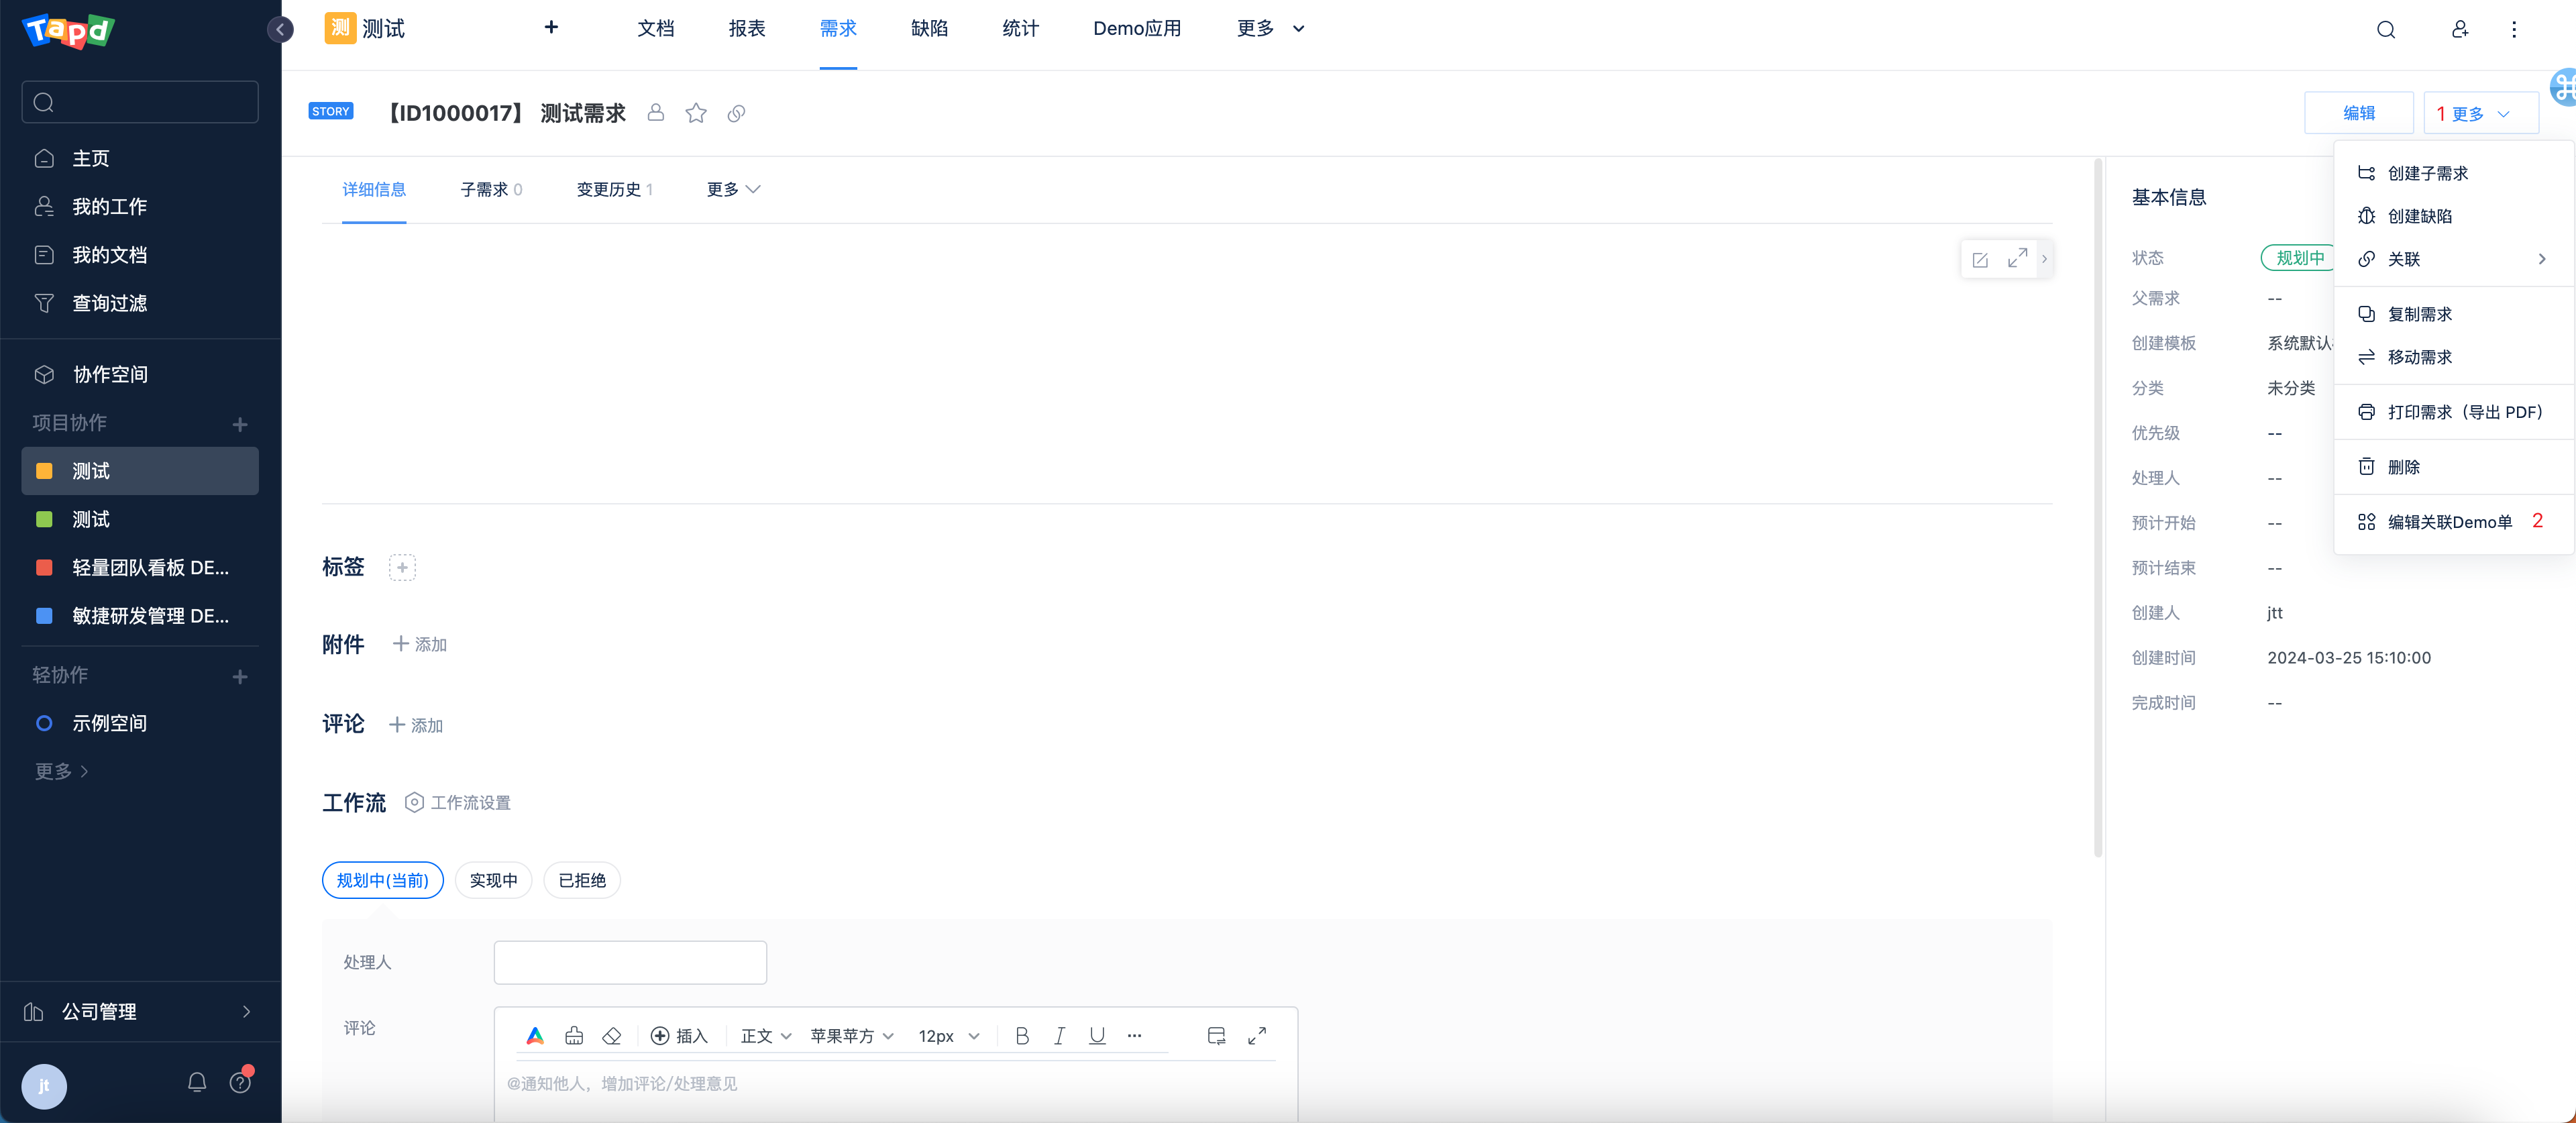The image size is (2576, 1123).
Task: Open the global search icon at top right
Action: 2386,29
